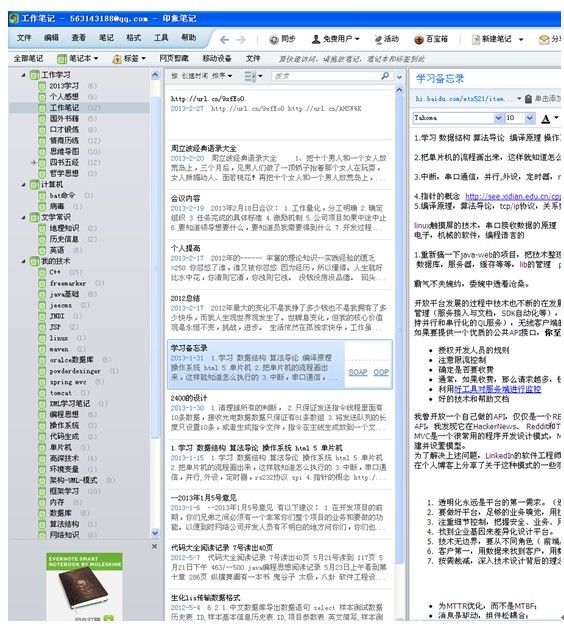The width and height of the screenshot is (564, 629).
Task: Focus the note search field
Action: coord(325,76)
